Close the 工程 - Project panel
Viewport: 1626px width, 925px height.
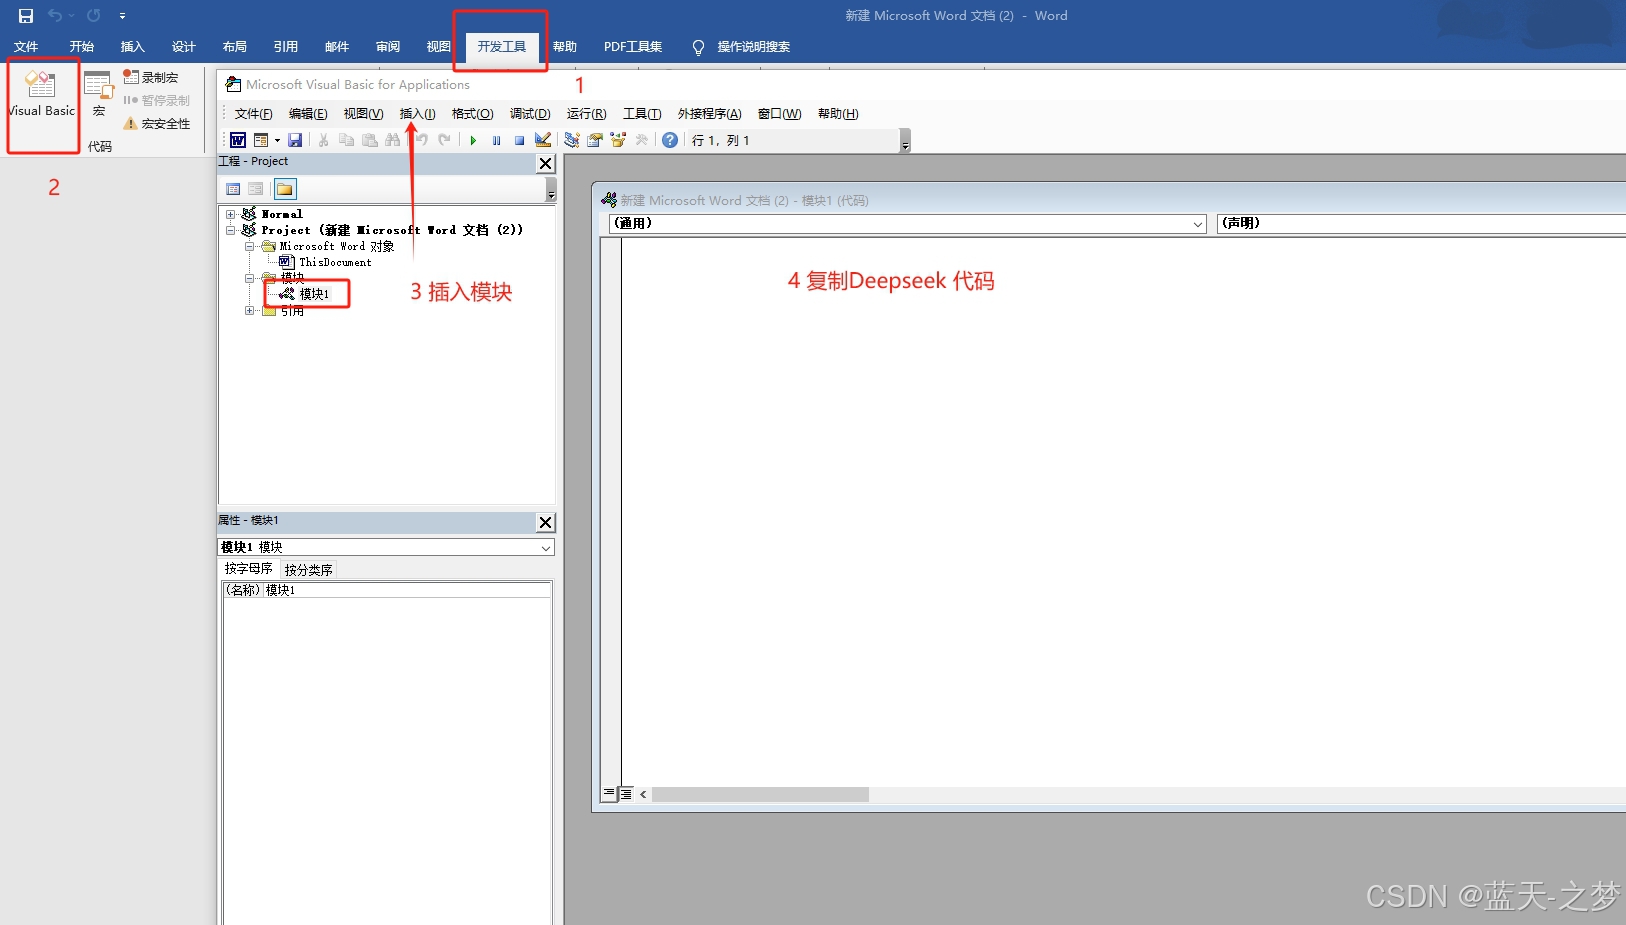545,163
